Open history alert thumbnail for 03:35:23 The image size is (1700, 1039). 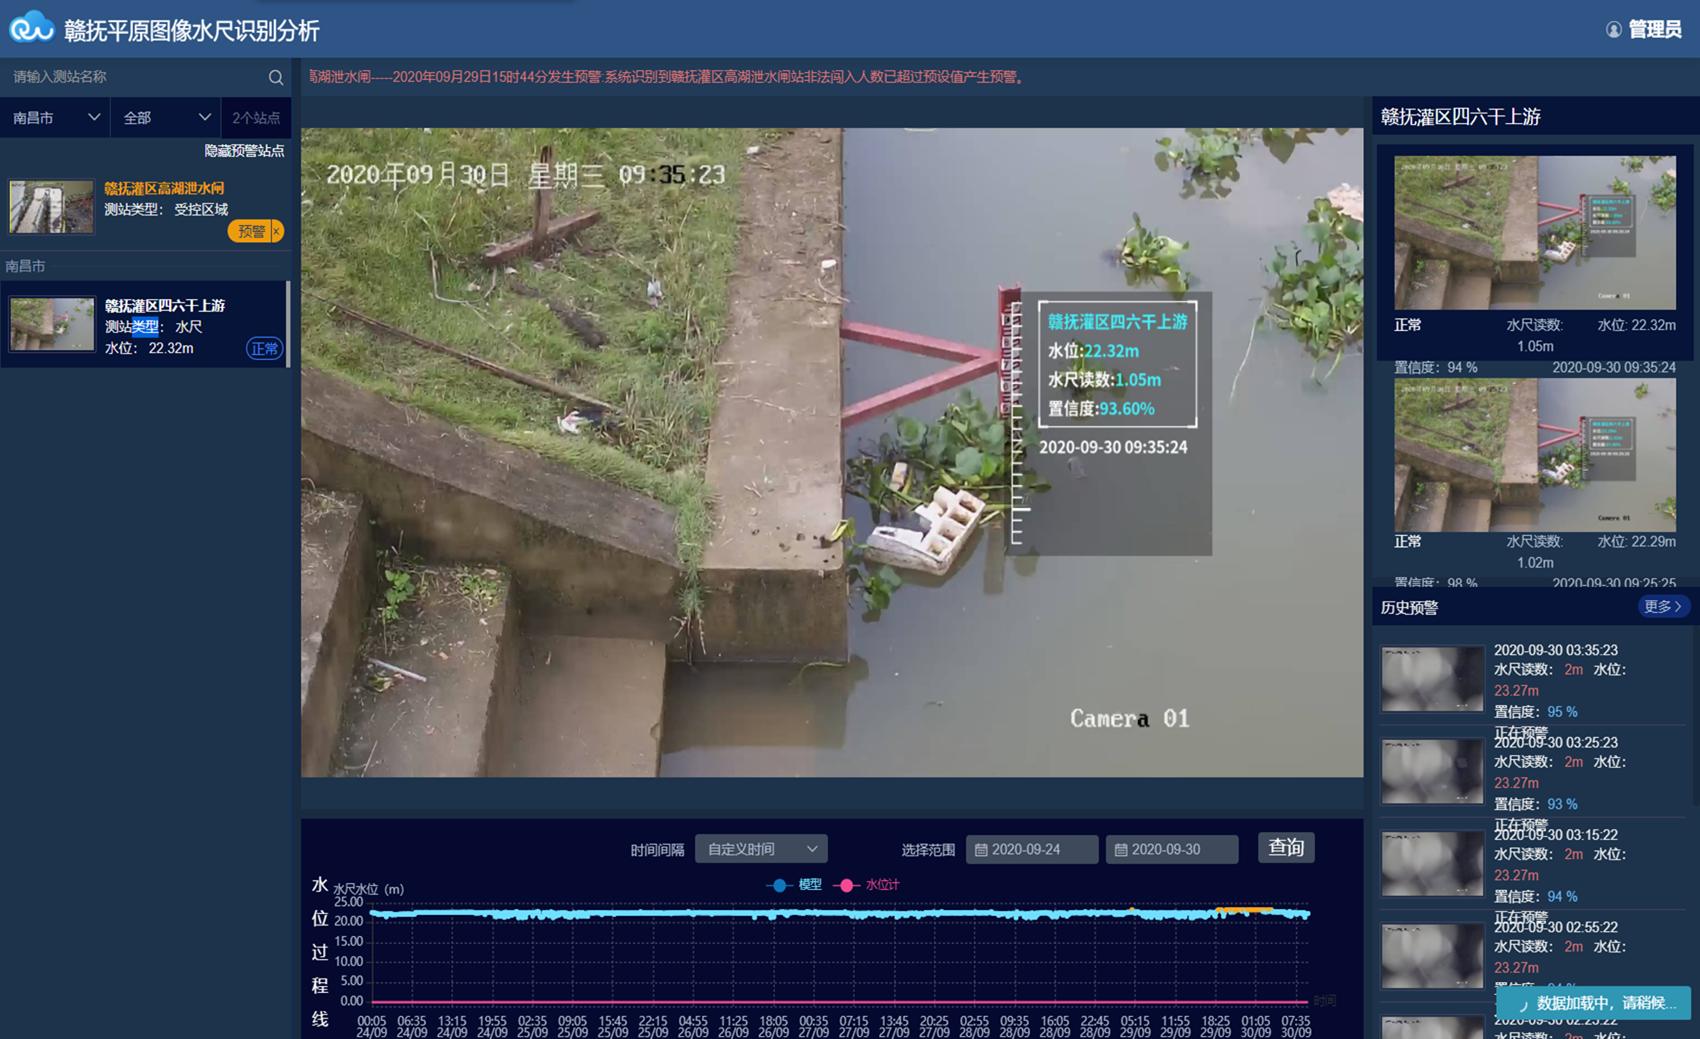click(1432, 679)
